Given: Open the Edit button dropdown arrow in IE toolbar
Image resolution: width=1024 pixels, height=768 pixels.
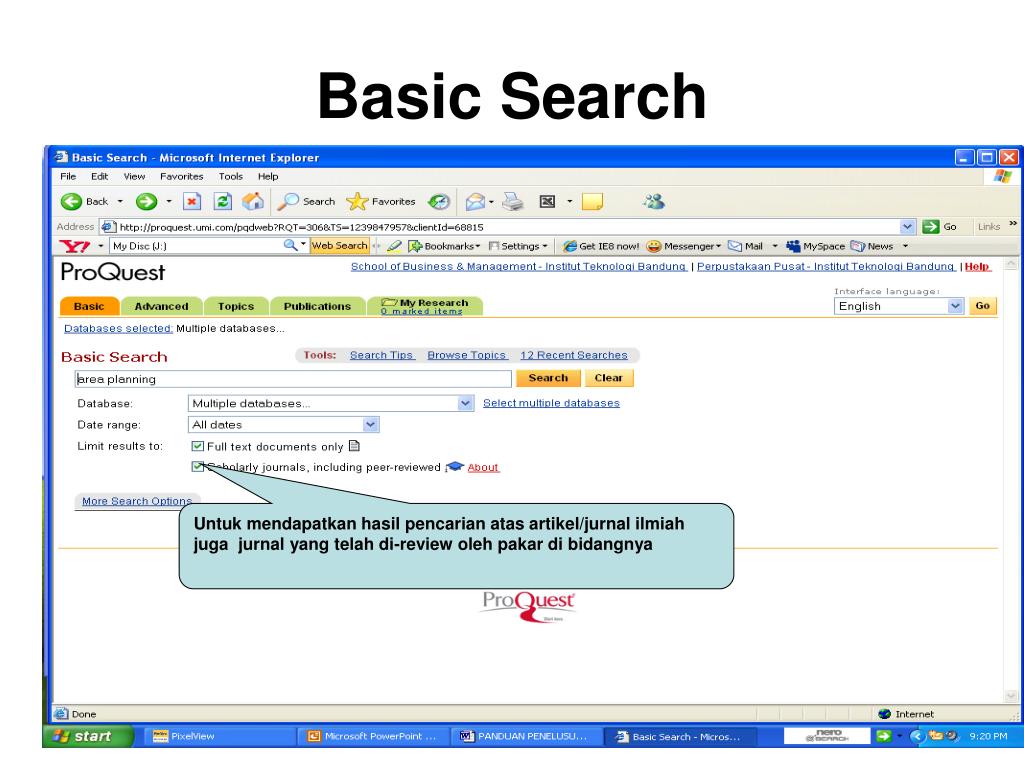Looking at the screenshot, I should click(569, 202).
